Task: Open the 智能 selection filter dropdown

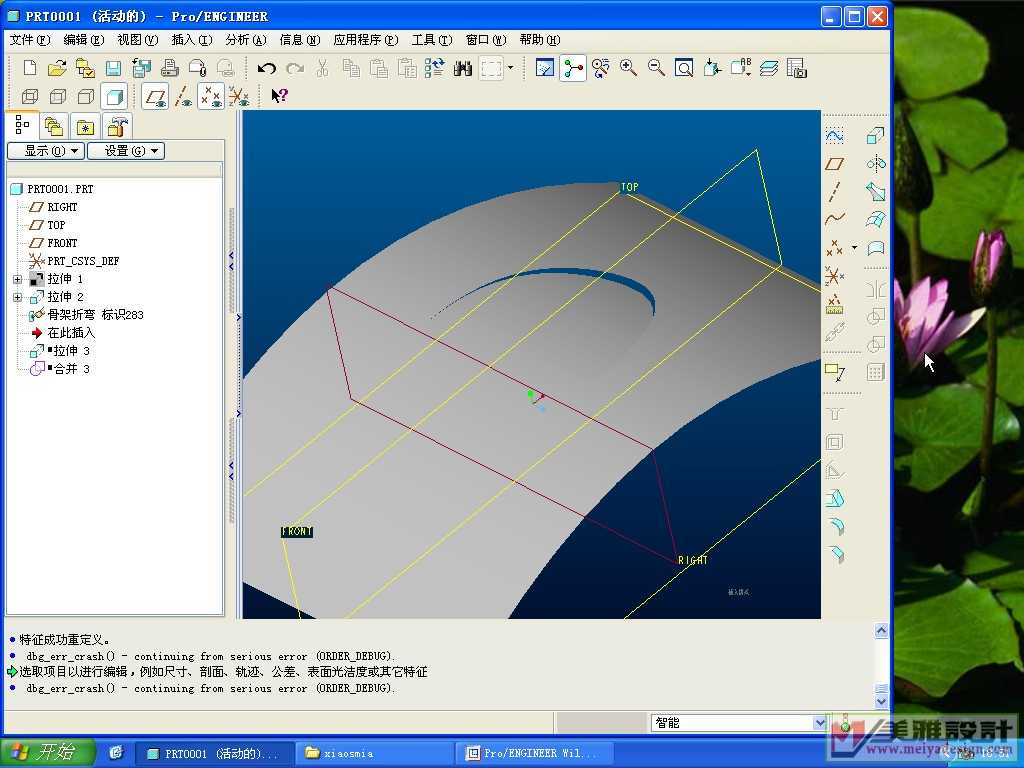Action: pos(820,722)
